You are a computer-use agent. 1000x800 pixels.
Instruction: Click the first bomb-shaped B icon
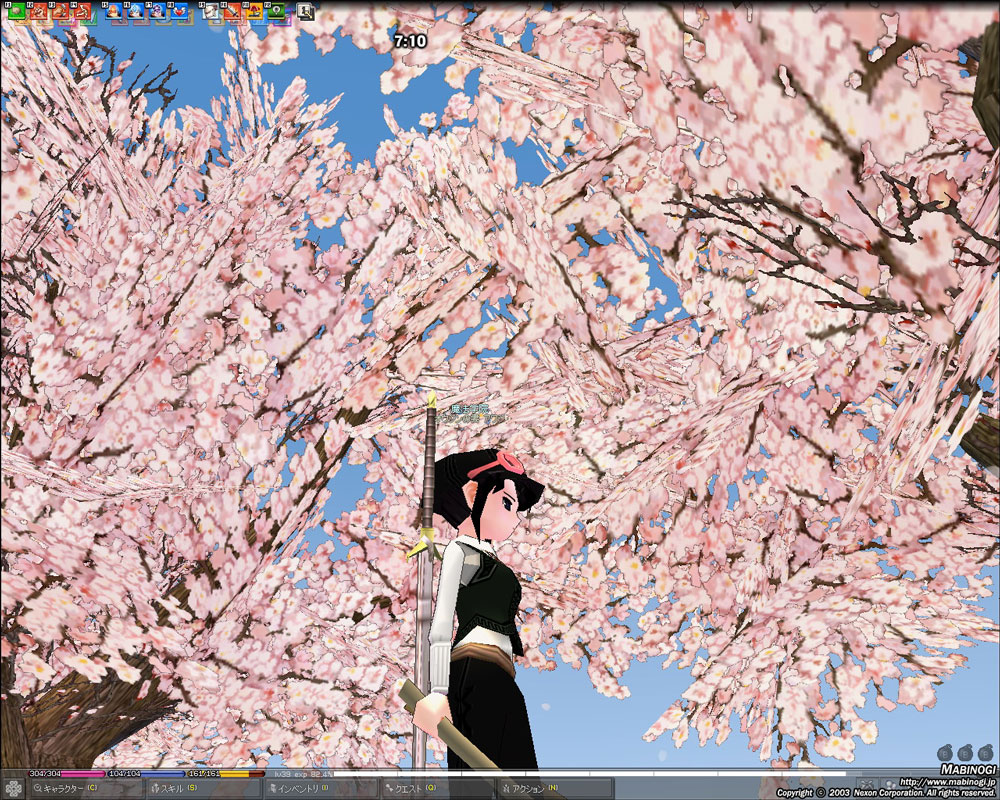point(945,753)
